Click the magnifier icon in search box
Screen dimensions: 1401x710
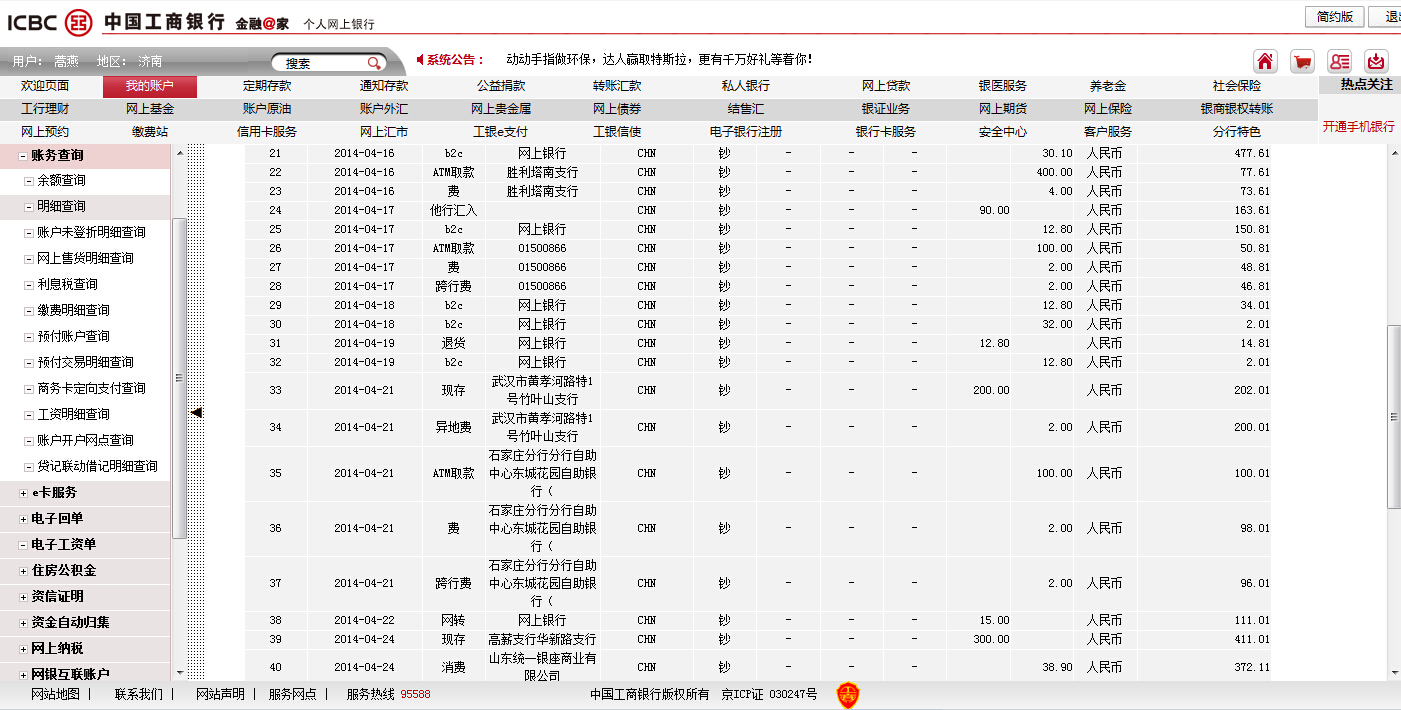click(x=373, y=63)
